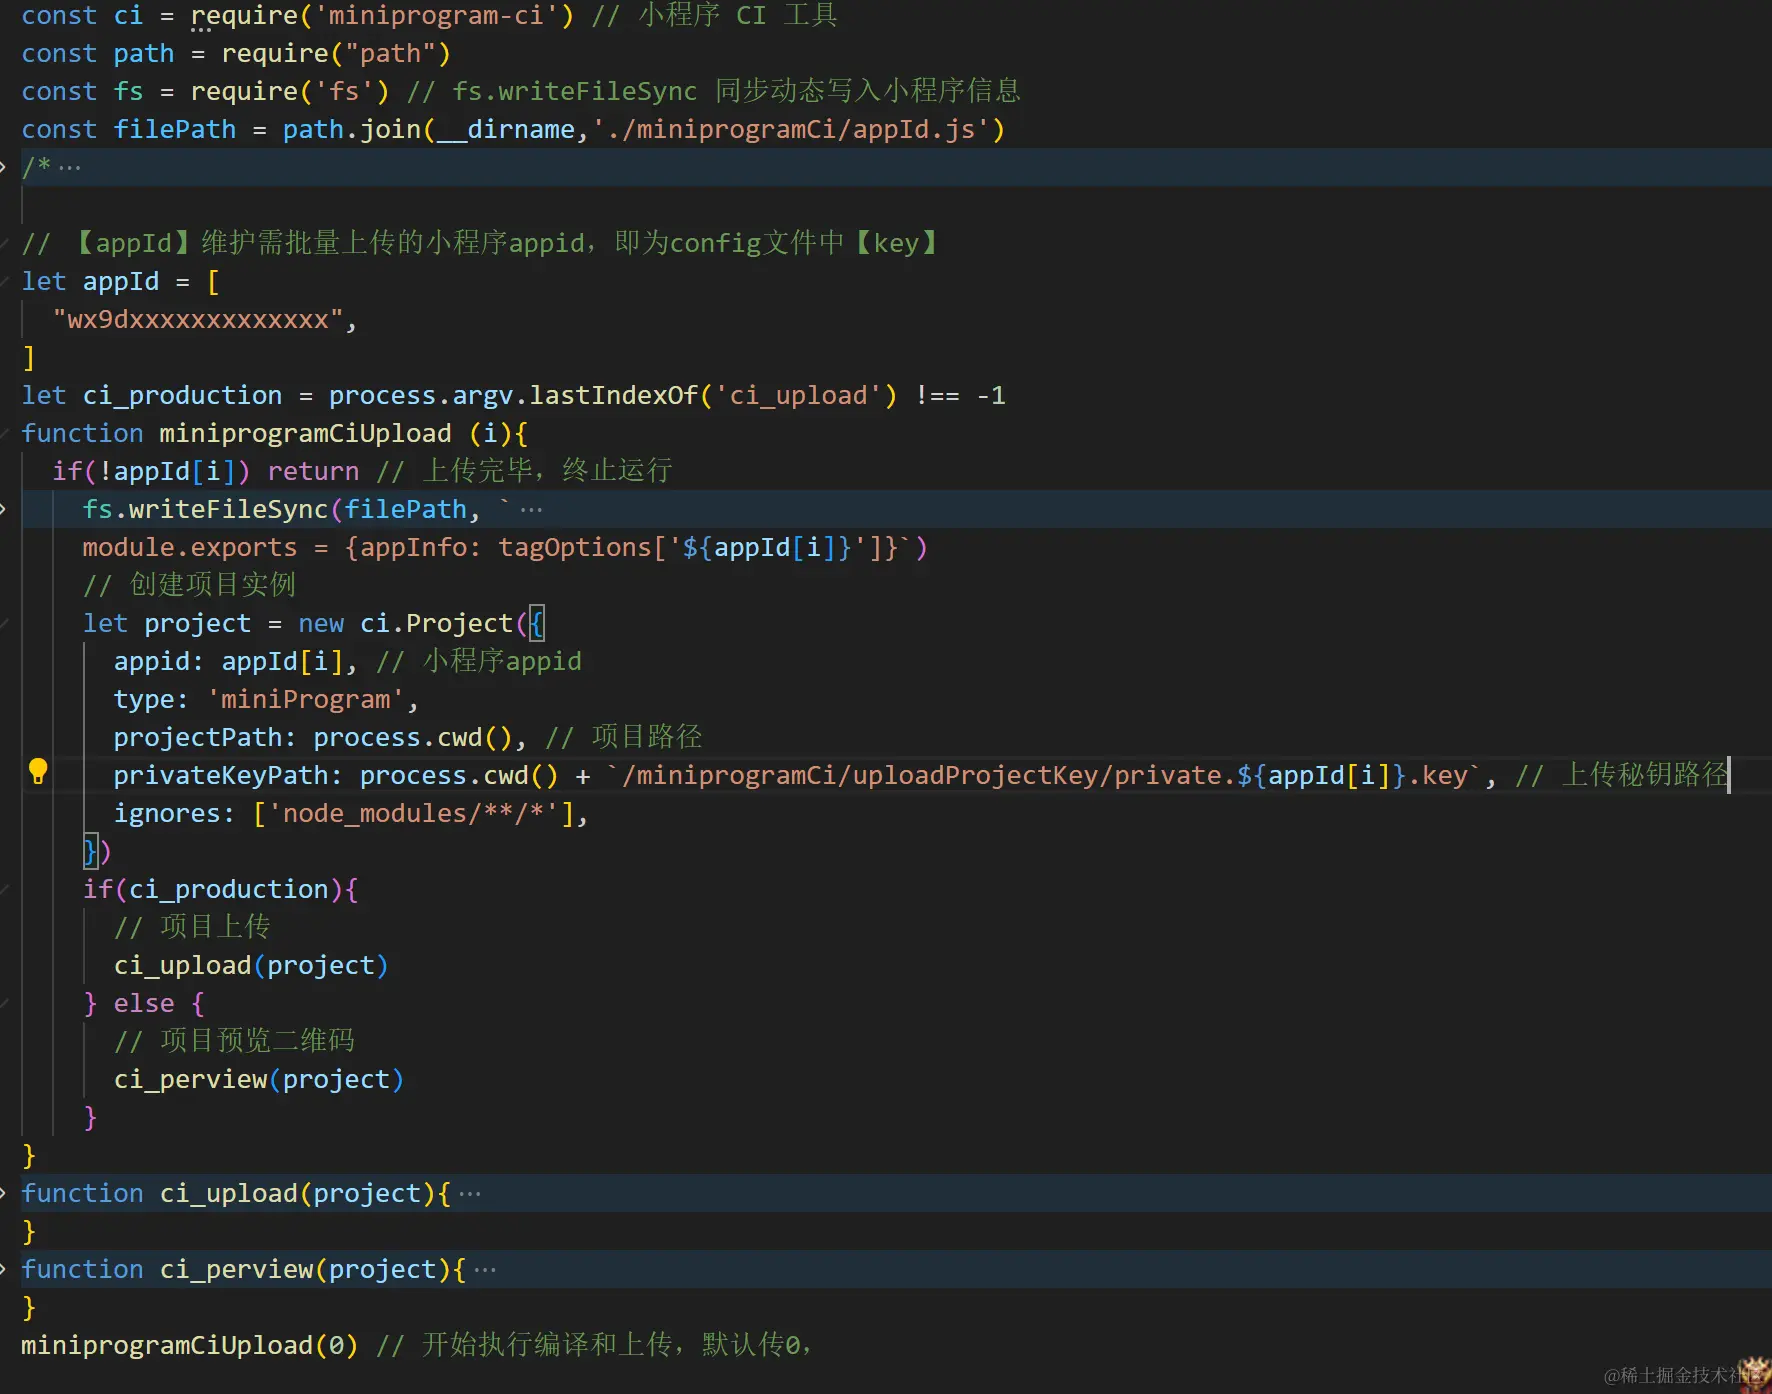Click the 【appId】 comment line above let appId

tap(481, 243)
